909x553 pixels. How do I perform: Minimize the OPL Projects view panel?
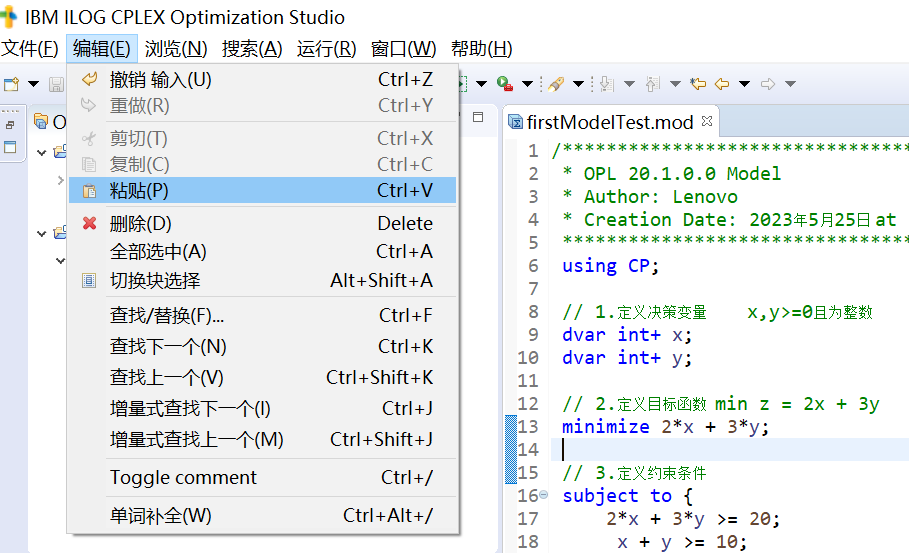(478, 117)
